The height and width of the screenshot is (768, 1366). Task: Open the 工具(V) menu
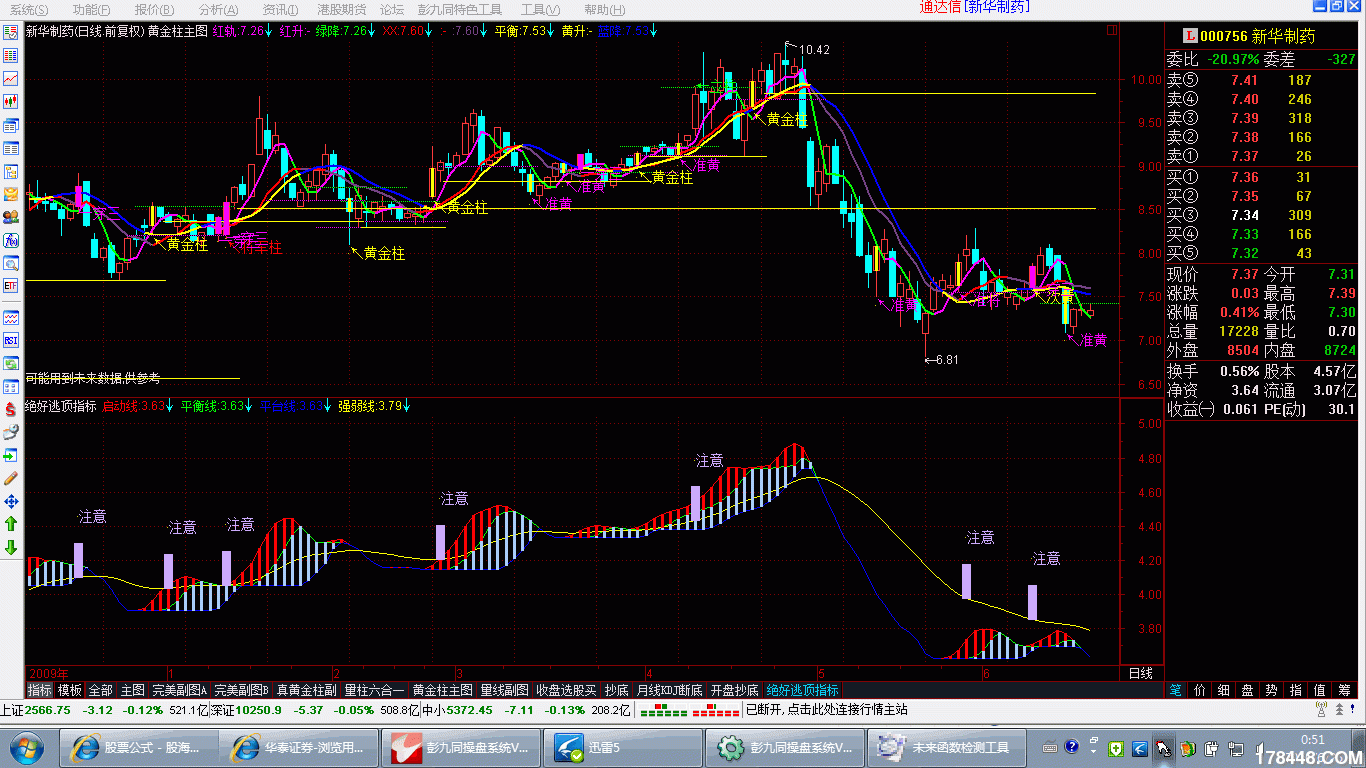click(540, 8)
